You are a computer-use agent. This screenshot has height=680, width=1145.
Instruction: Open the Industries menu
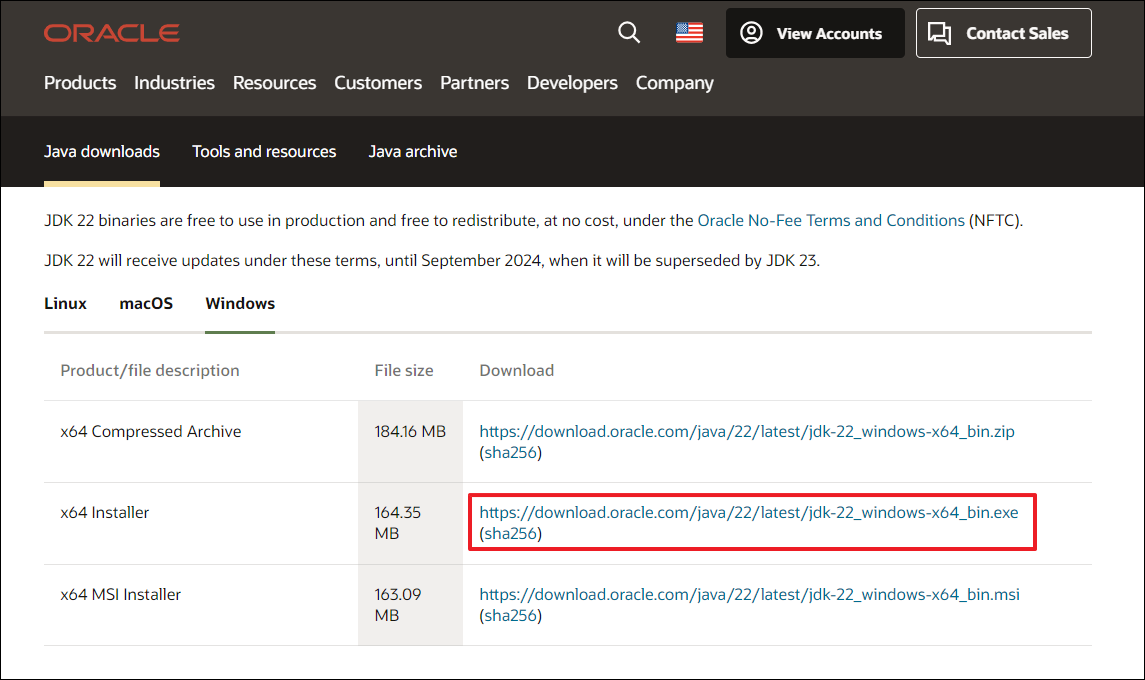point(174,83)
